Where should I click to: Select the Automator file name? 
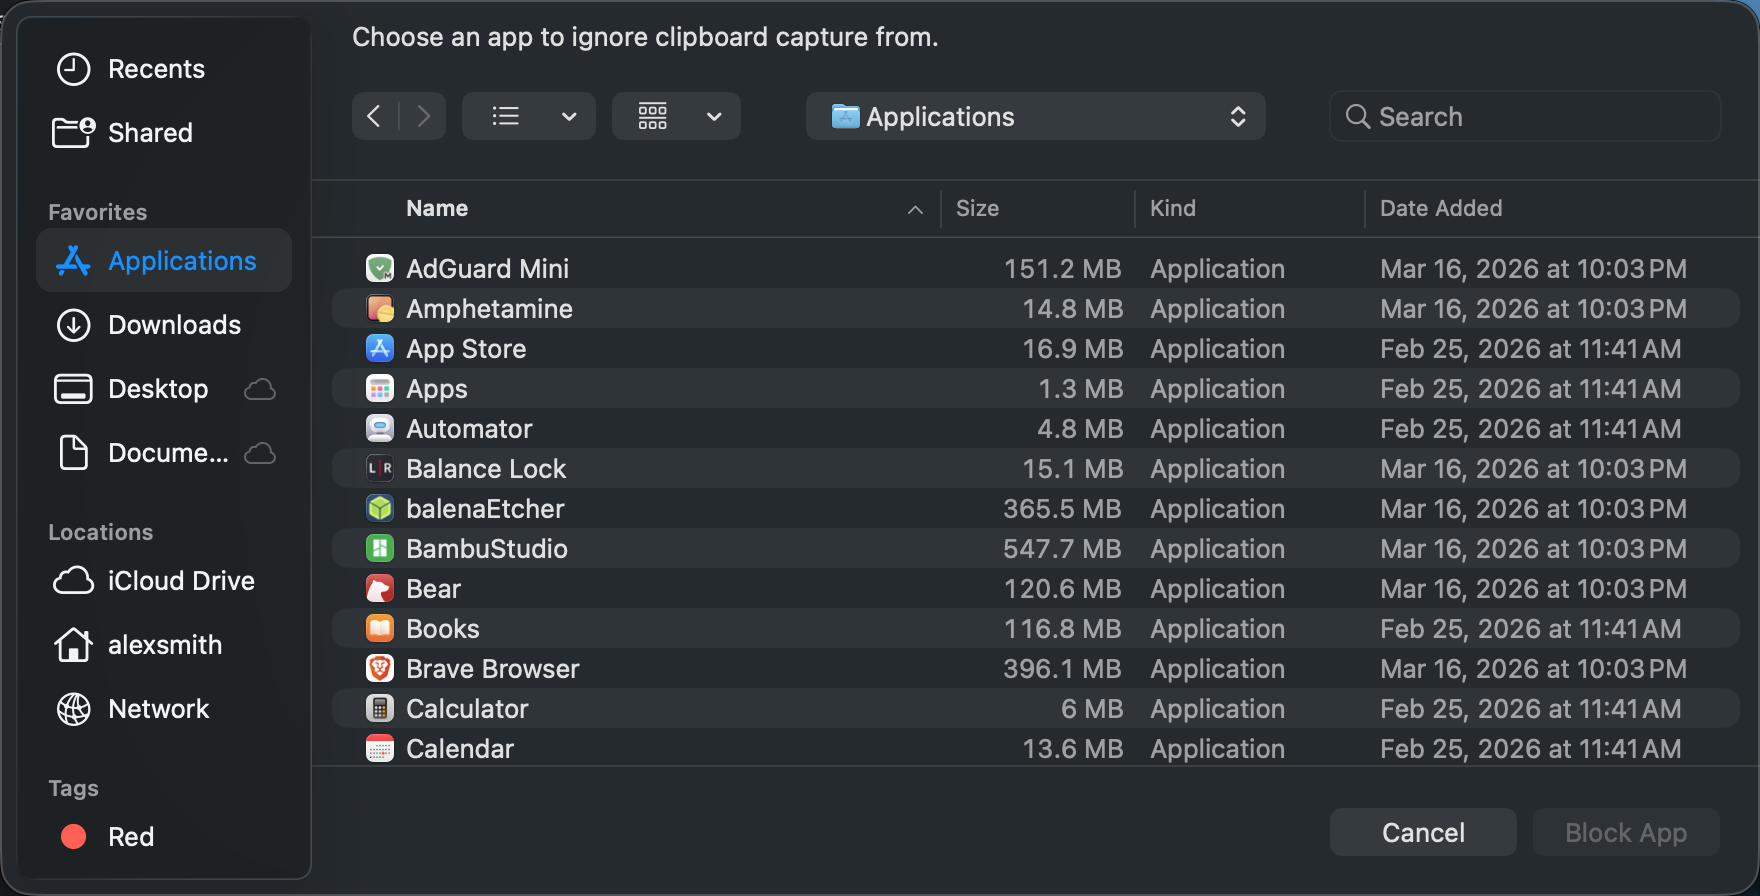(469, 428)
